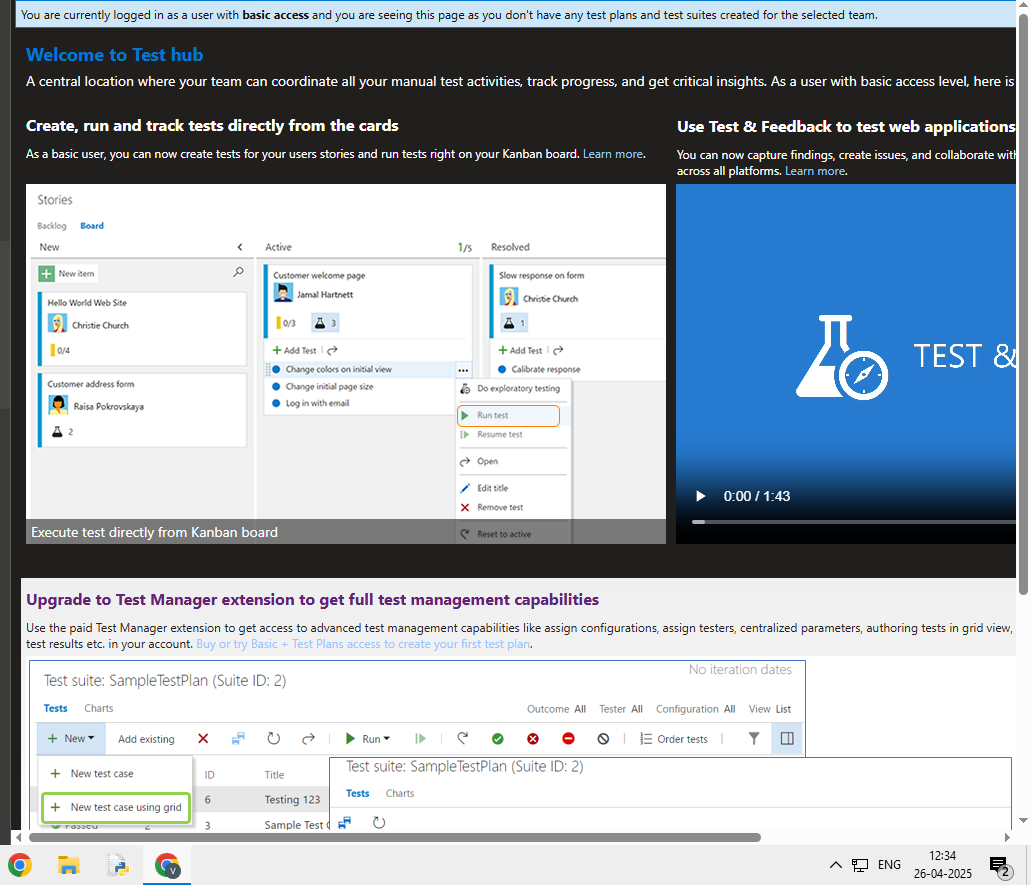Open the 'New' dropdown in the test suite toolbar
The width and height of the screenshot is (1031, 885).
pos(71,738)
